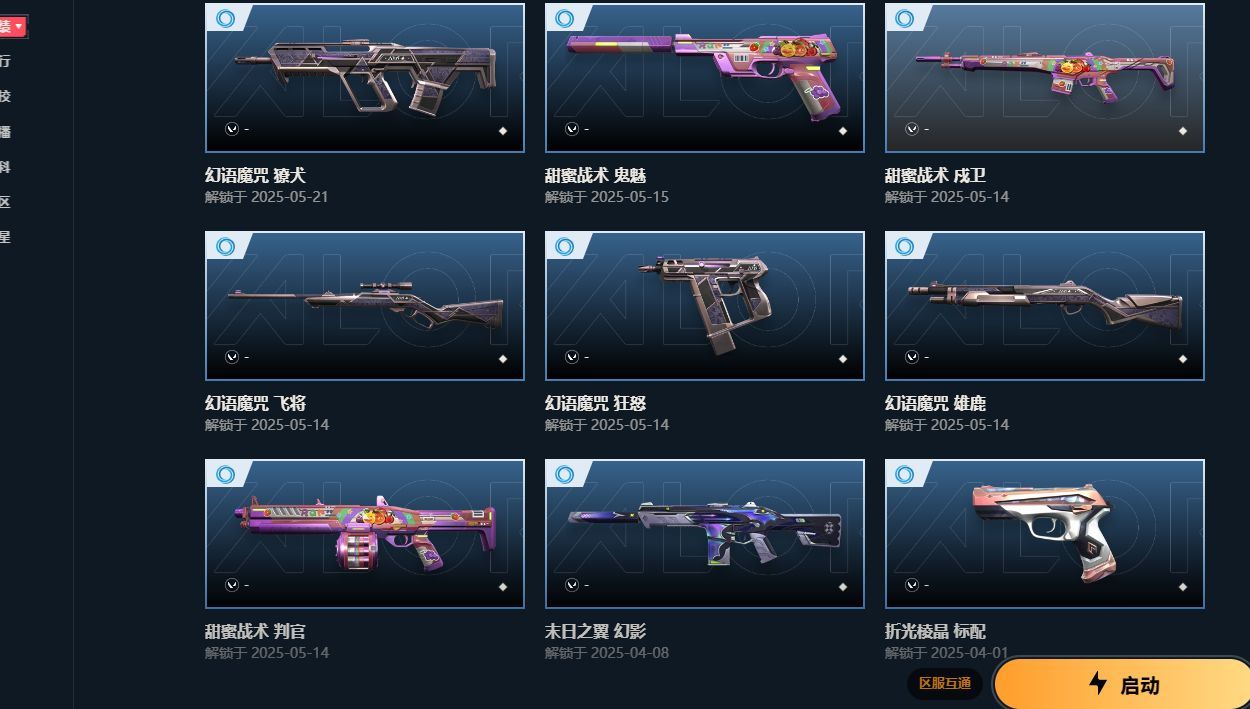Click the blue ring icon on 幻语魔咒 雄鹿 card
The width and height of the screenshot is (1250, 709).
coord(905,246)
